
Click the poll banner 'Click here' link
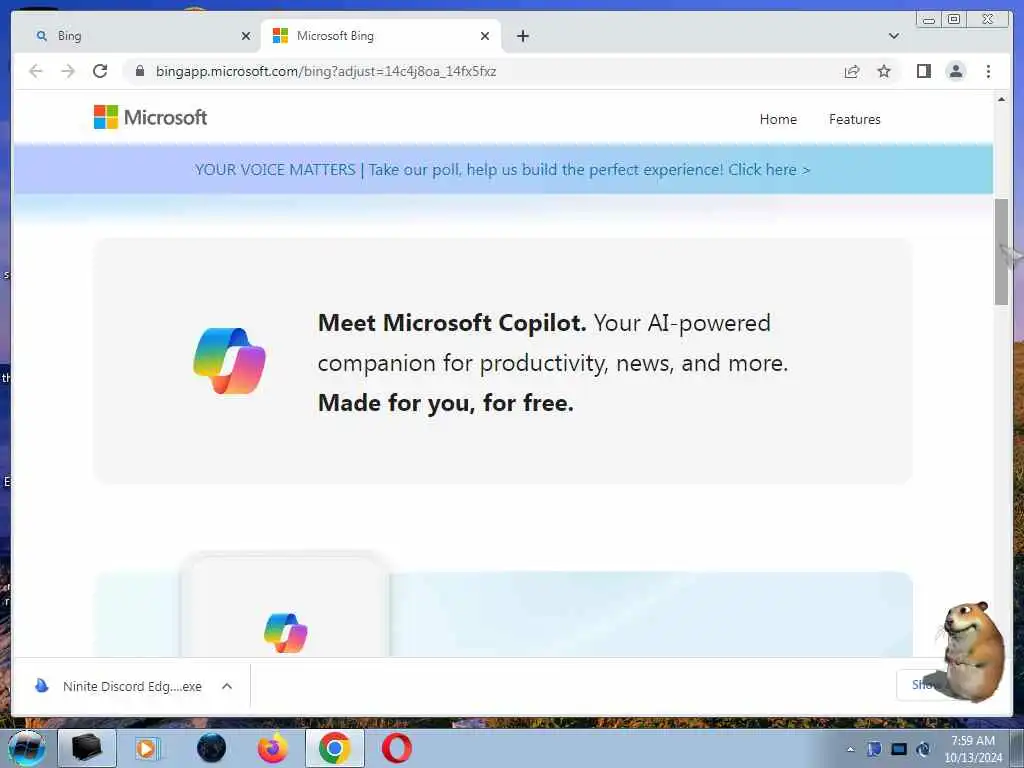[x=769, y=170]
